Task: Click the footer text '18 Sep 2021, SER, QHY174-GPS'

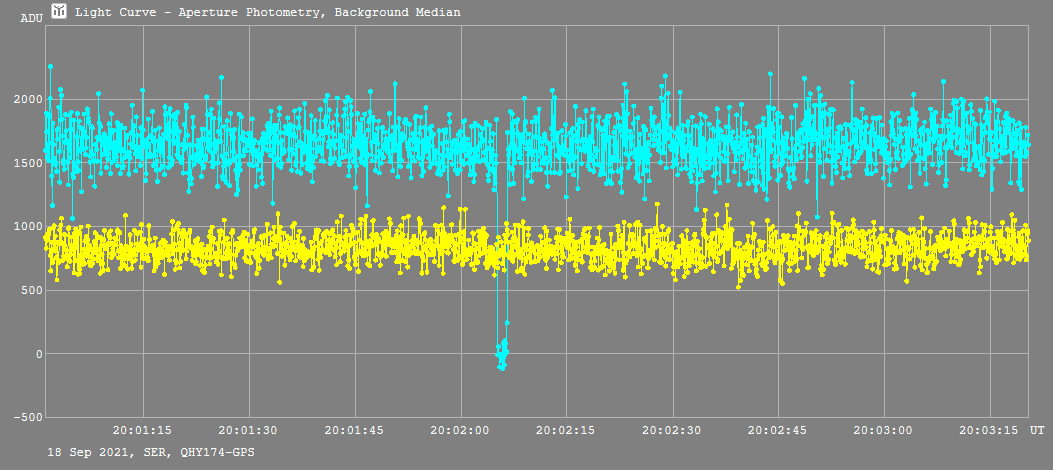Action: [x=151, y=452]
